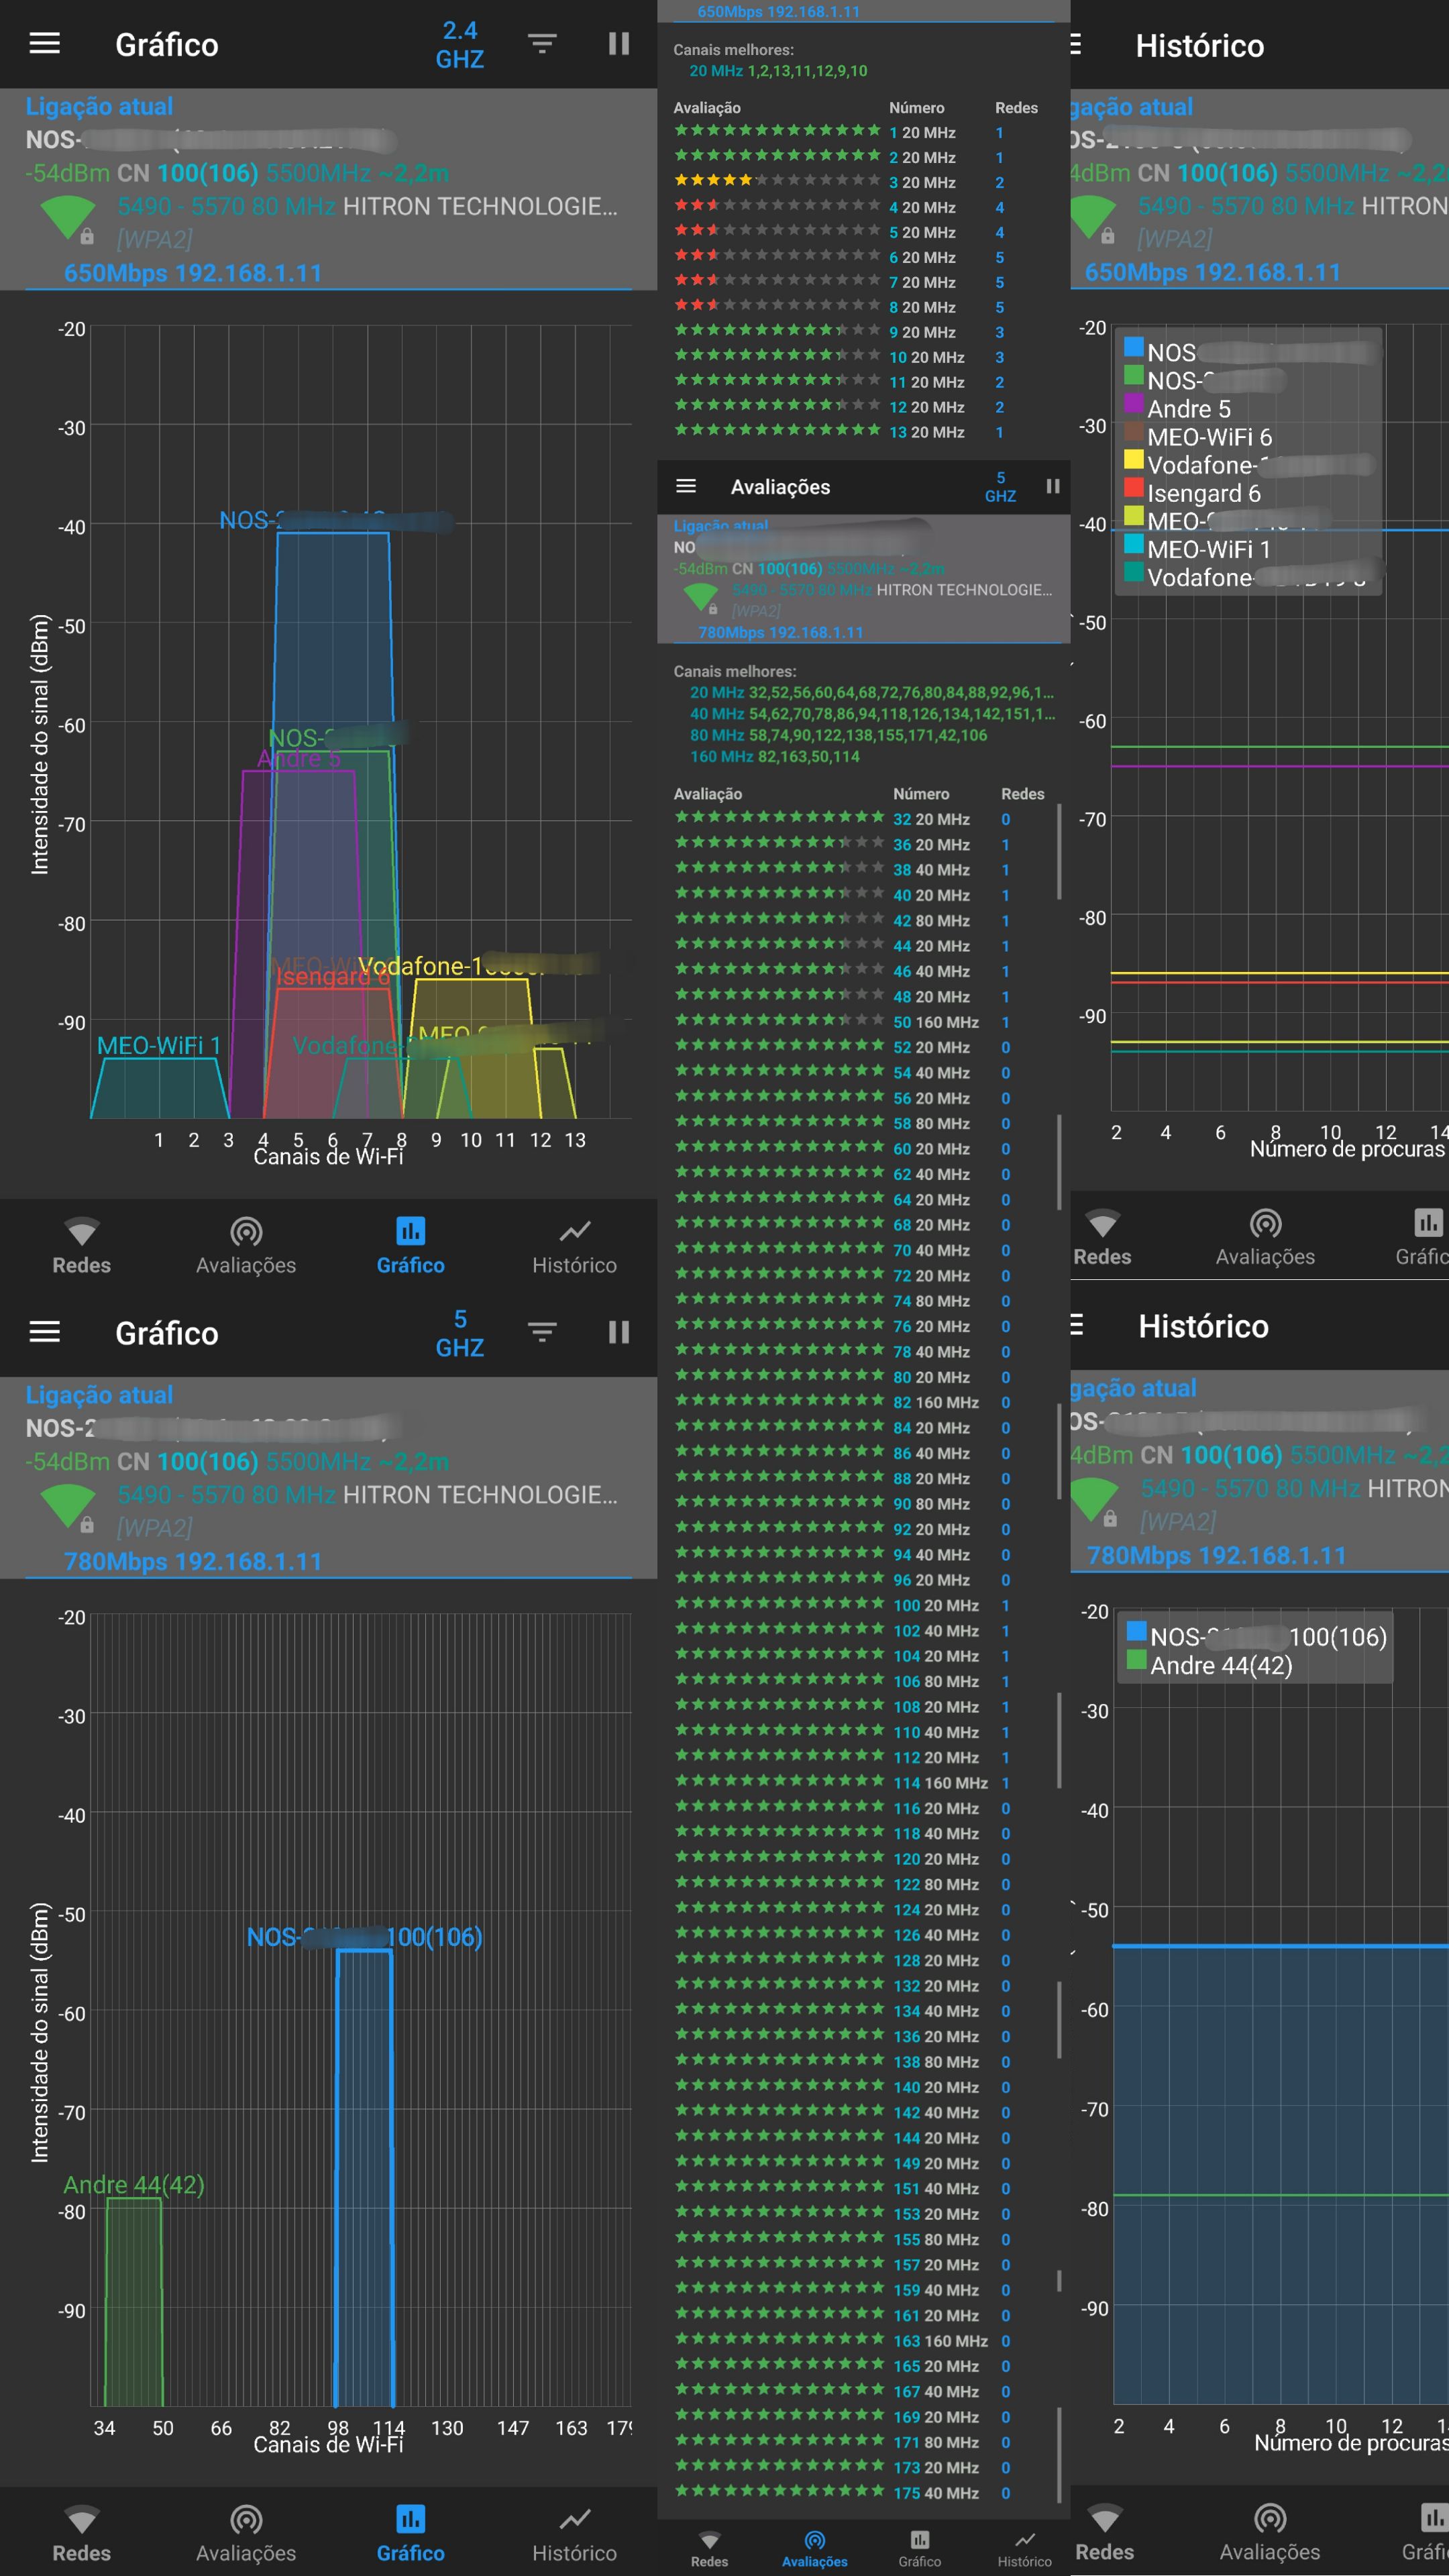This screenshot has height=2576, width=1449.
Task: Toggle 5 GHZ band in Avaliações header
Action: [x=1000, y=486]
